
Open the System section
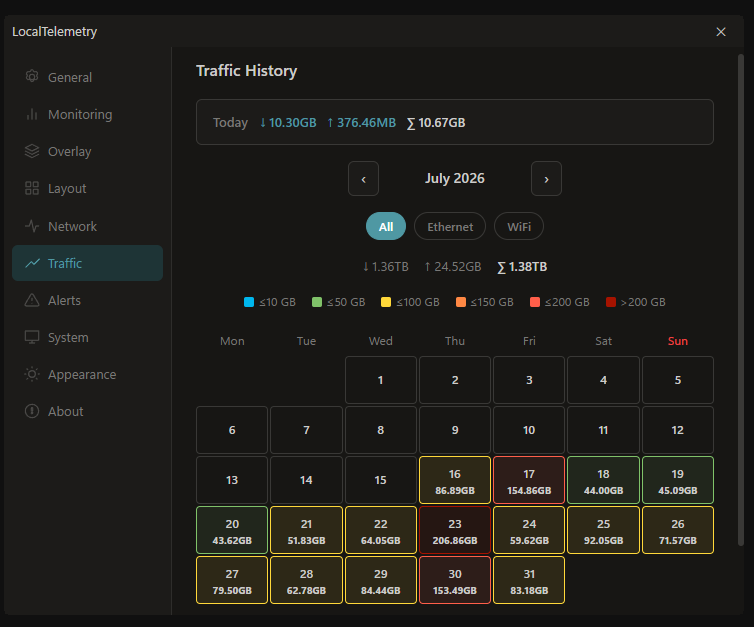pyautogui.click(x=88, y=337)
